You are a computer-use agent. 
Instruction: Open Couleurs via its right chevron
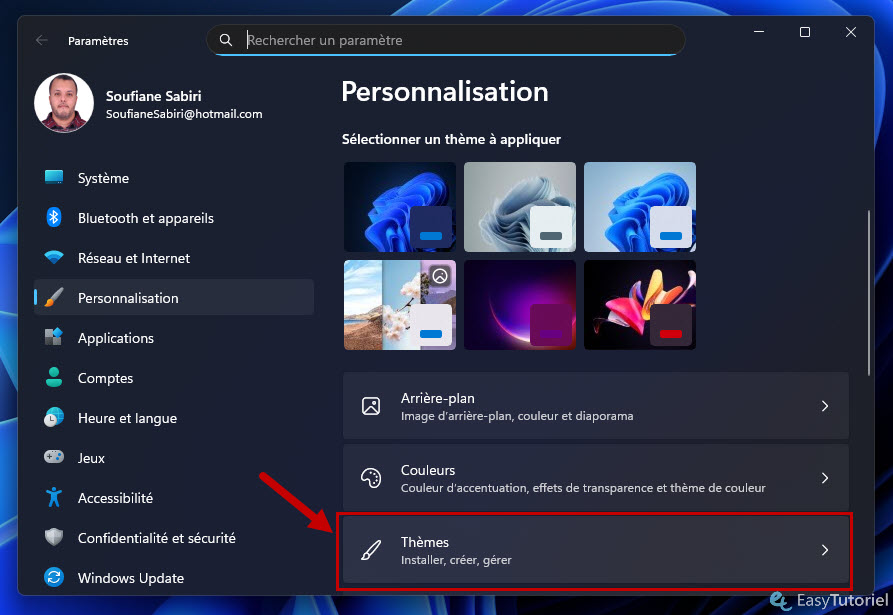[824, 478]
